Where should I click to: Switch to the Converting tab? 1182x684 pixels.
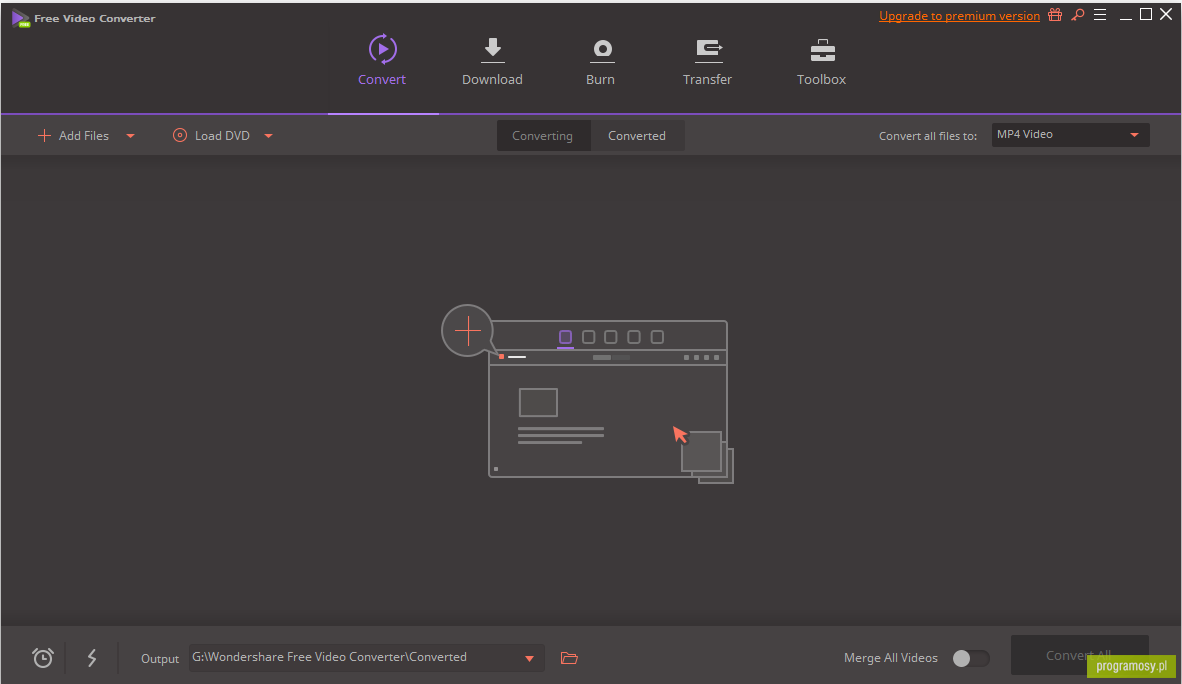point(543,136)
